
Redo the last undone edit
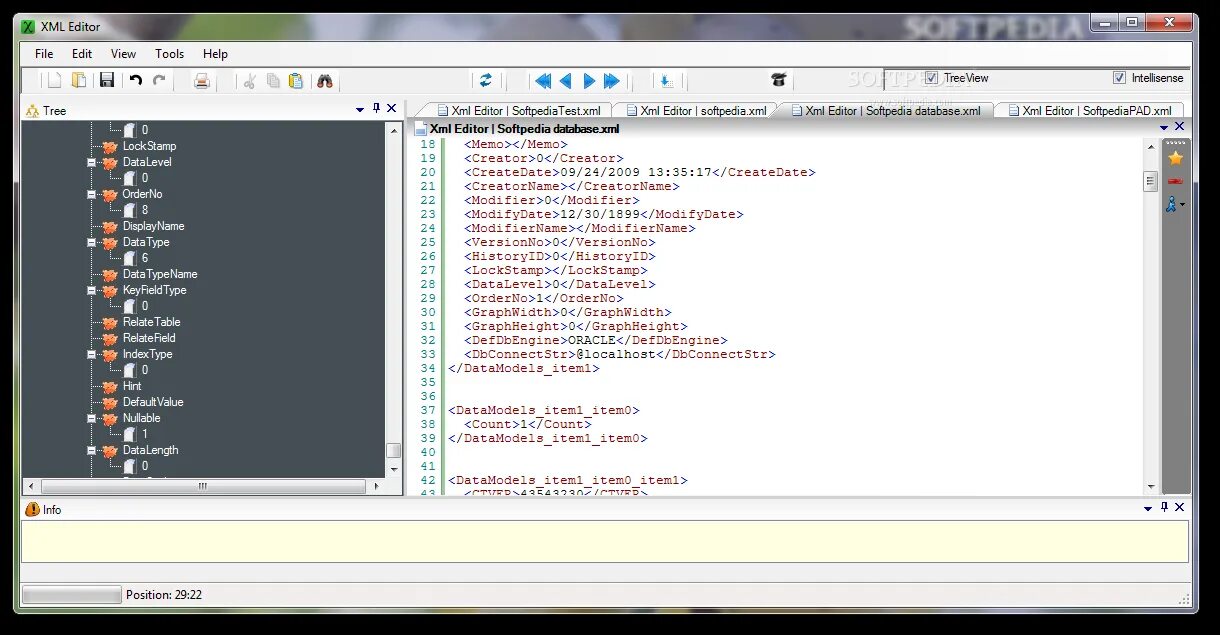click(159, 81)
